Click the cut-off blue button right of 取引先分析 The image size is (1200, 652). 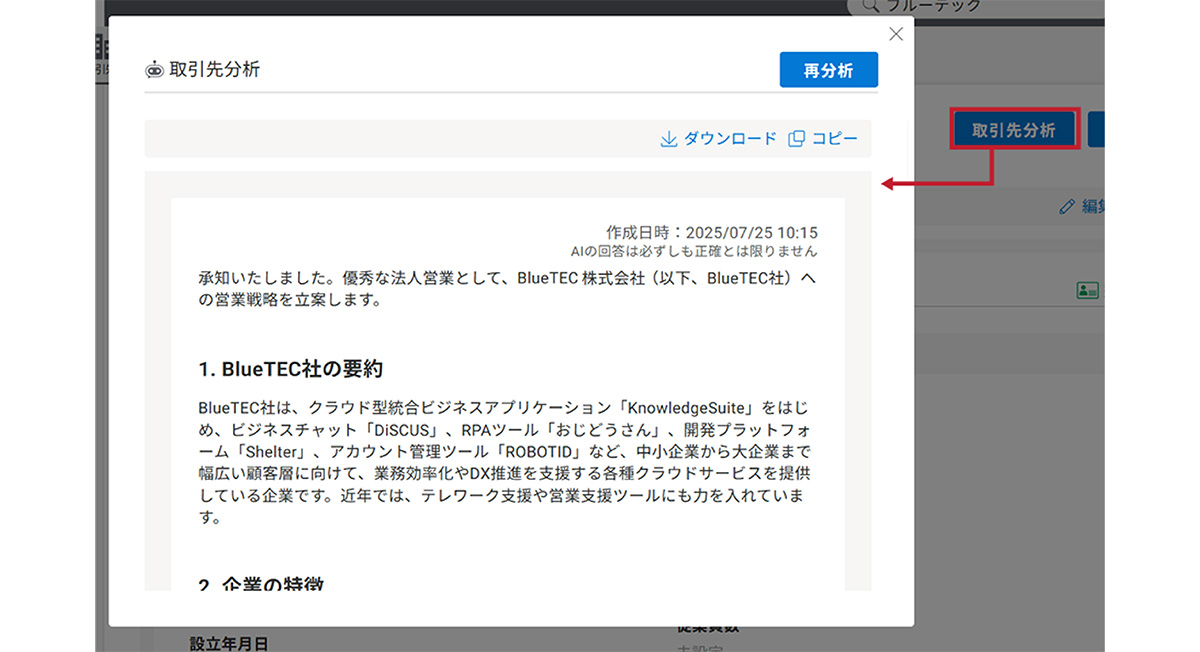pyautogui.click(x=1096, y=130)
